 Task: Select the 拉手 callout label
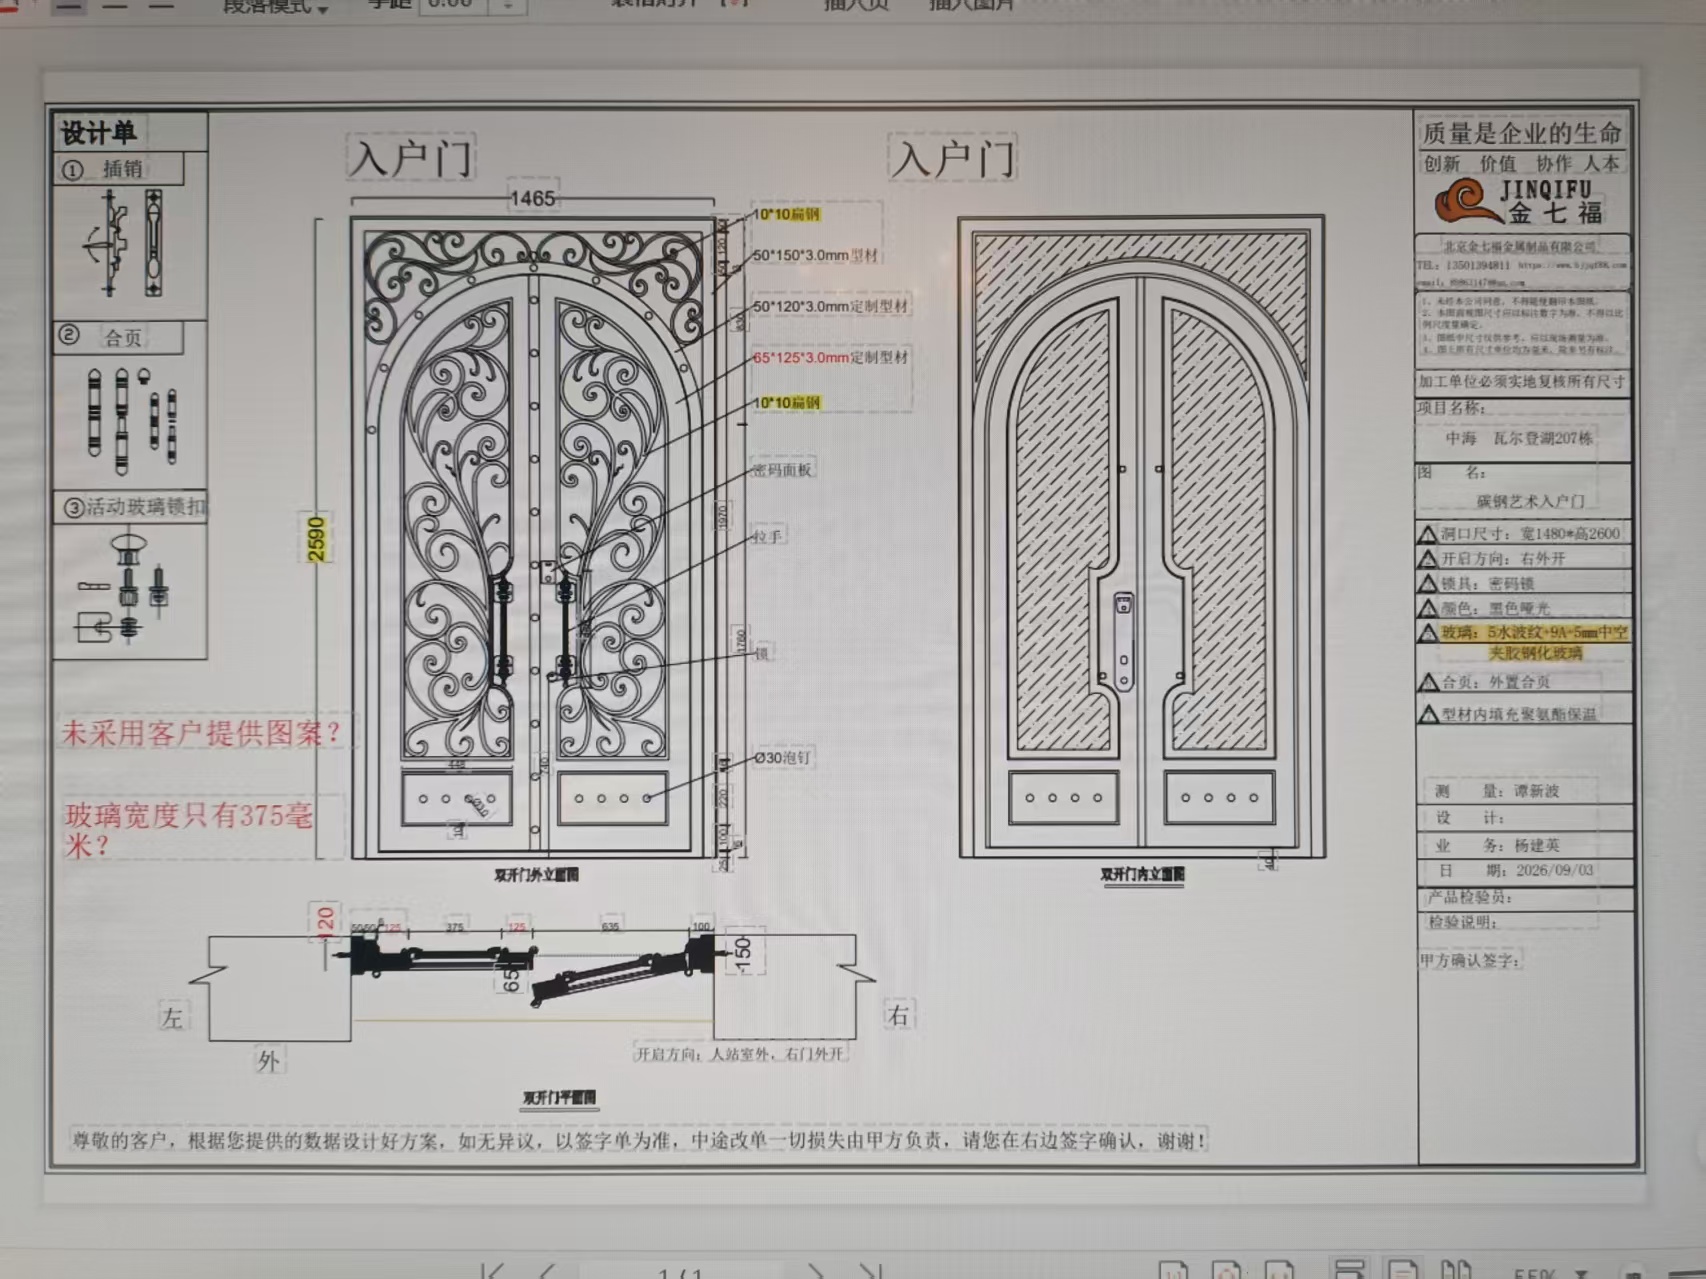pos(767,537)
